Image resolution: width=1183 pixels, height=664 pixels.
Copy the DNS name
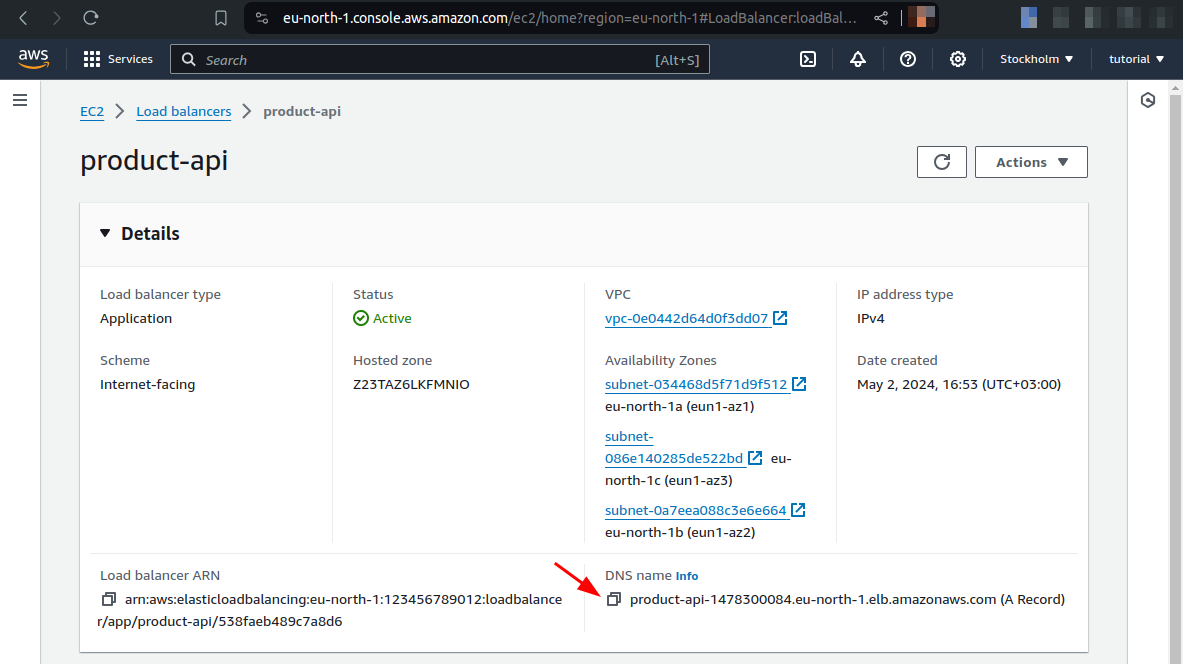click(x=613, y=599)
